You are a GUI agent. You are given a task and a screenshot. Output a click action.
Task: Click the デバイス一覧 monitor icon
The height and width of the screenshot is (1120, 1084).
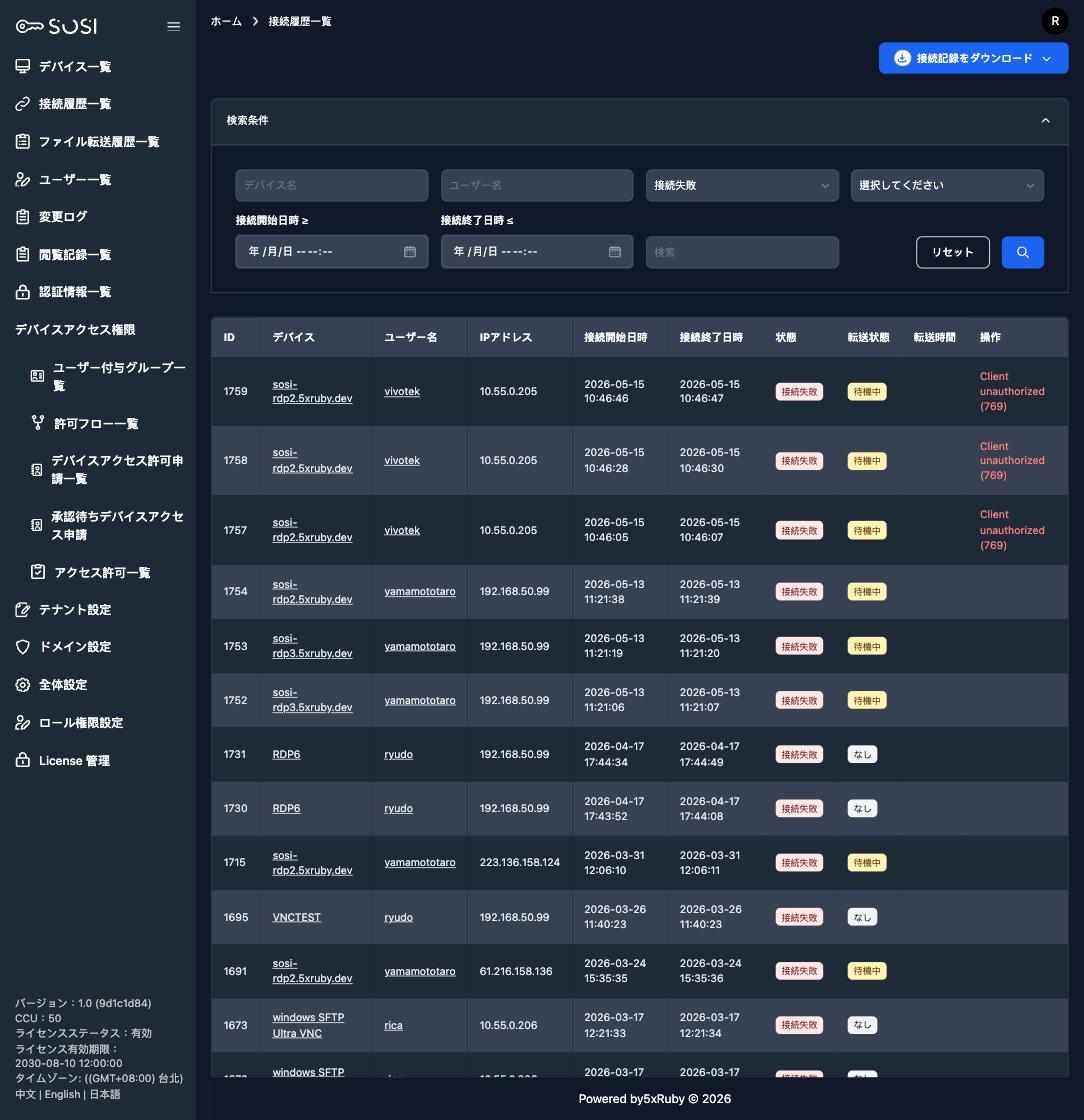23,66
